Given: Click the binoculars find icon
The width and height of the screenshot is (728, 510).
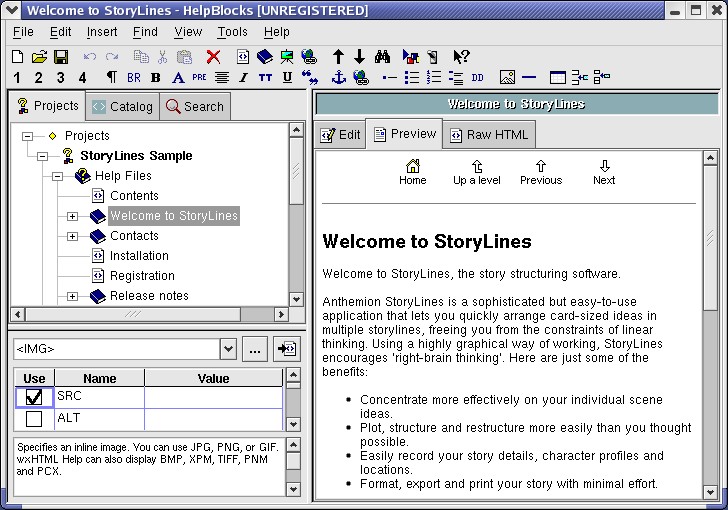Looking at the screenshot, I should tap(383, 57).
